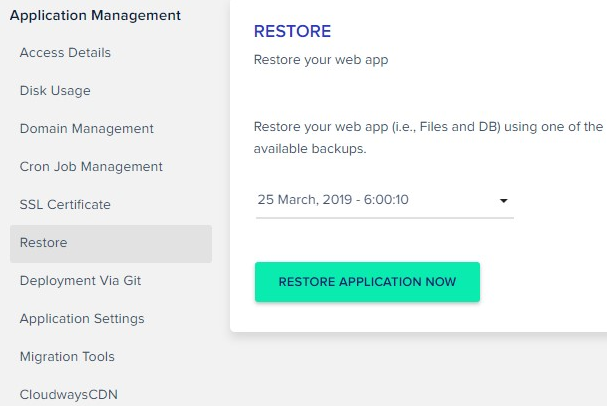Click the Application Management sidebar heading
611x408 pixels.
95,15
